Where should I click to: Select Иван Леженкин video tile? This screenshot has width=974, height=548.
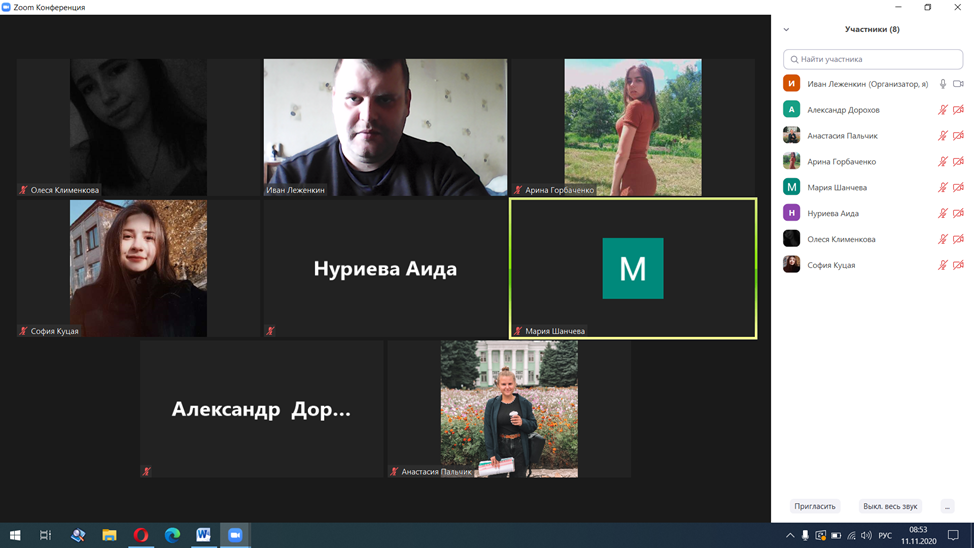pos(385,127)
